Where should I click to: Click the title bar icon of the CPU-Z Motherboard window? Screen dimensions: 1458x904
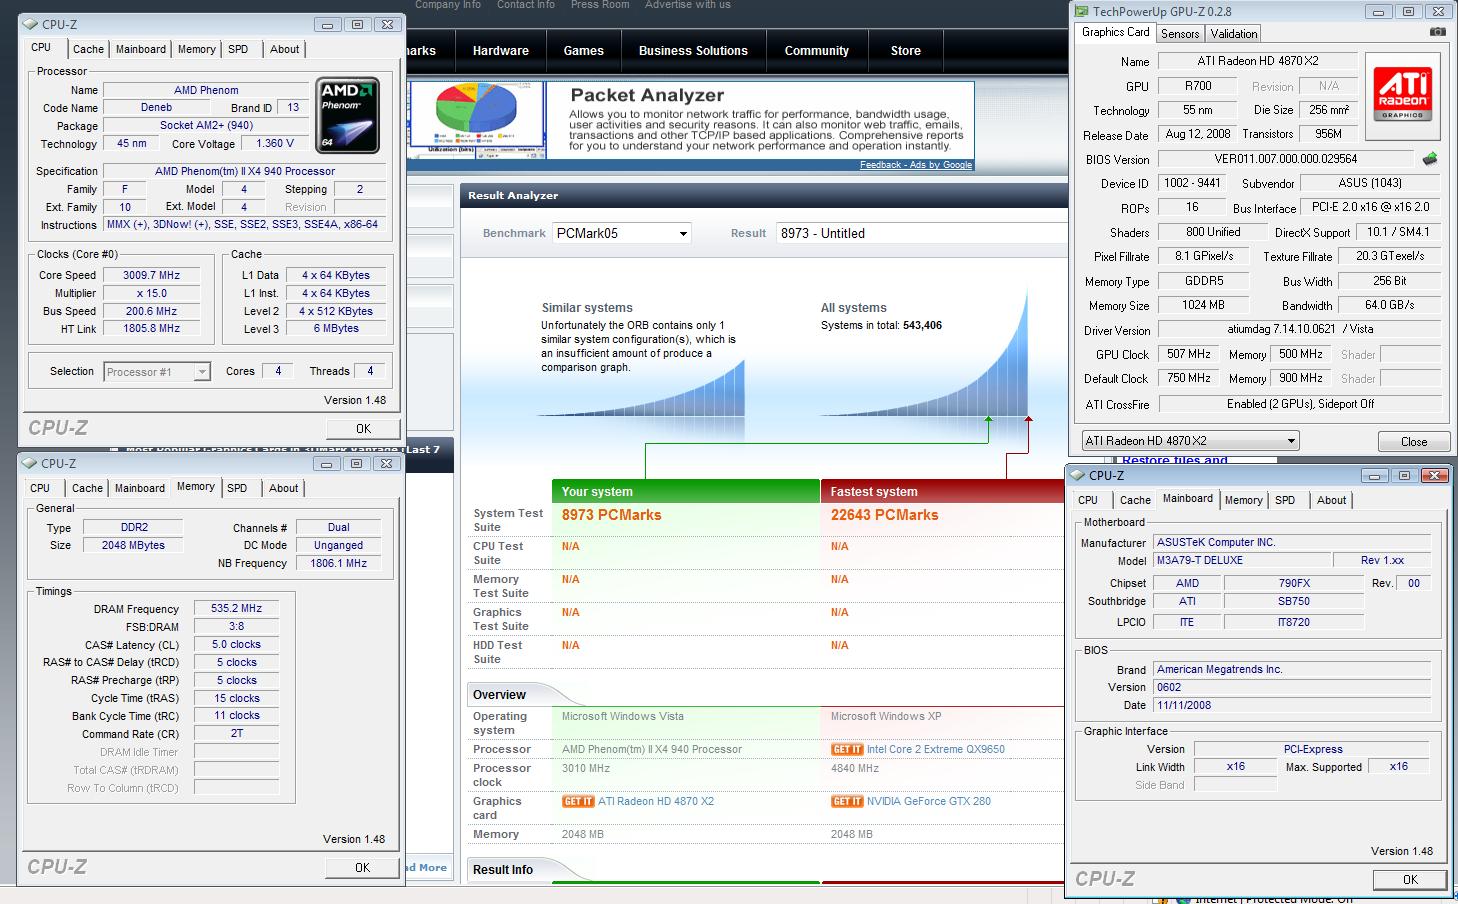[x=1078, y=475]
